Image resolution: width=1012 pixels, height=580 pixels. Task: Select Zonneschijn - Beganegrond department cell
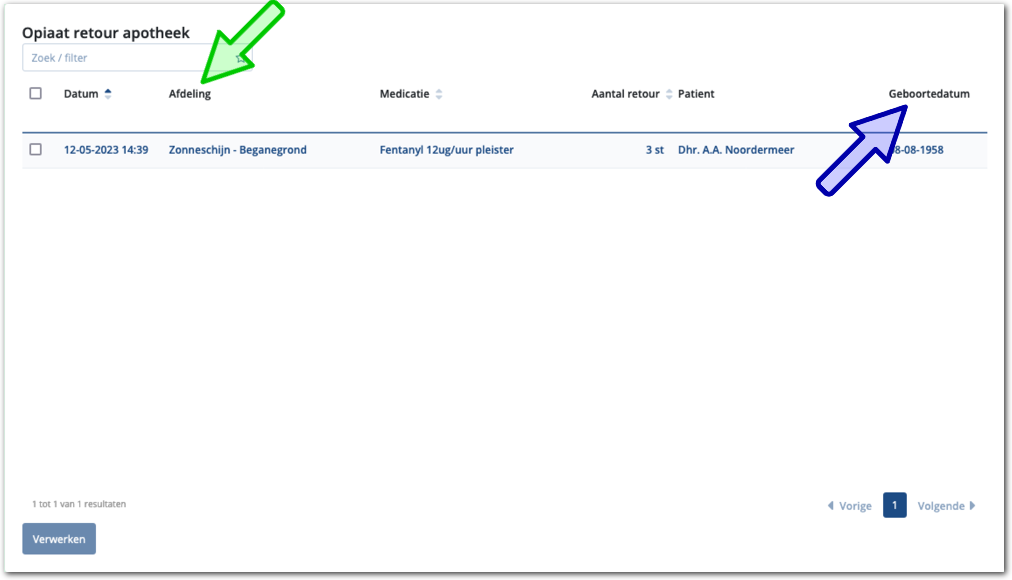point(237,150)
